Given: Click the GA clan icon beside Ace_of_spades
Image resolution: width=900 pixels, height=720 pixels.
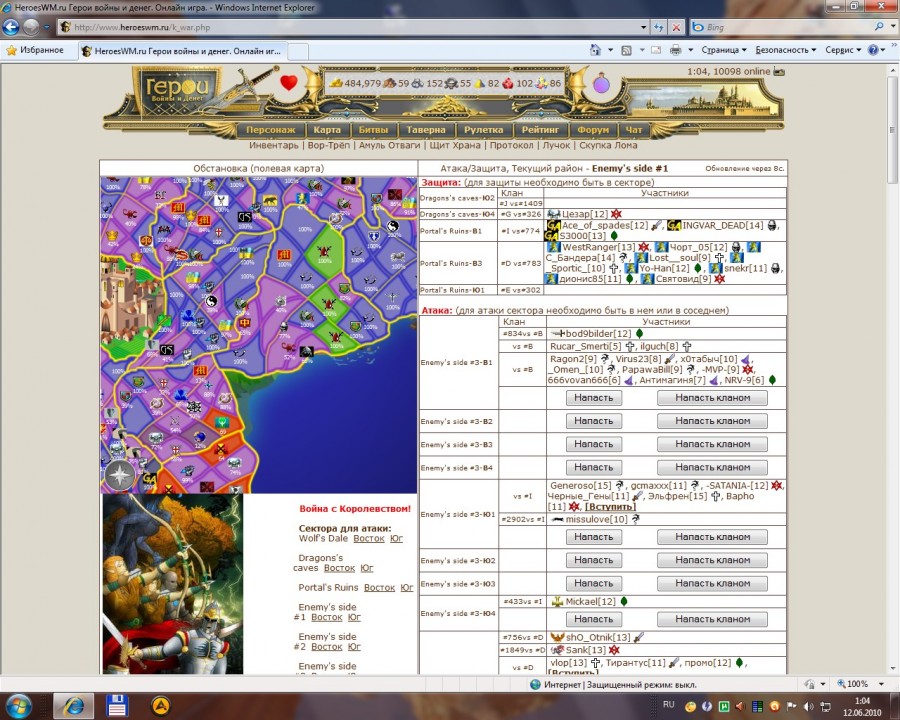Looking at the screenshot, I should [553, 226].
